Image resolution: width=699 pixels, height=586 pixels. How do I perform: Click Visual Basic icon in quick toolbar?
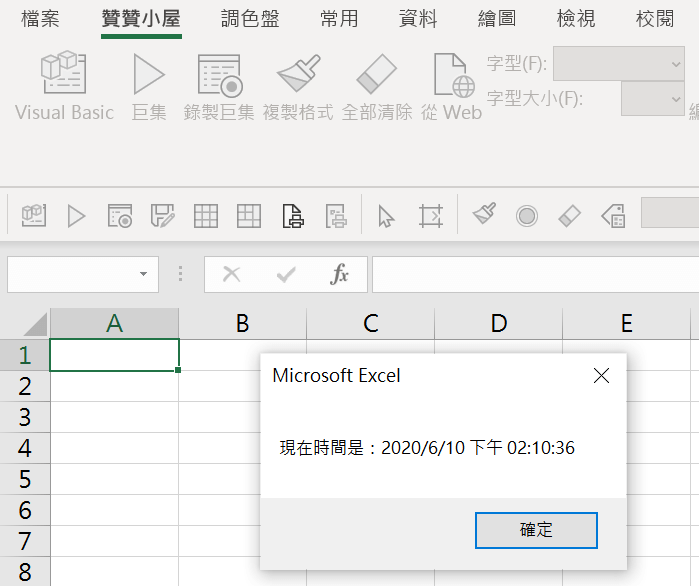34,216
